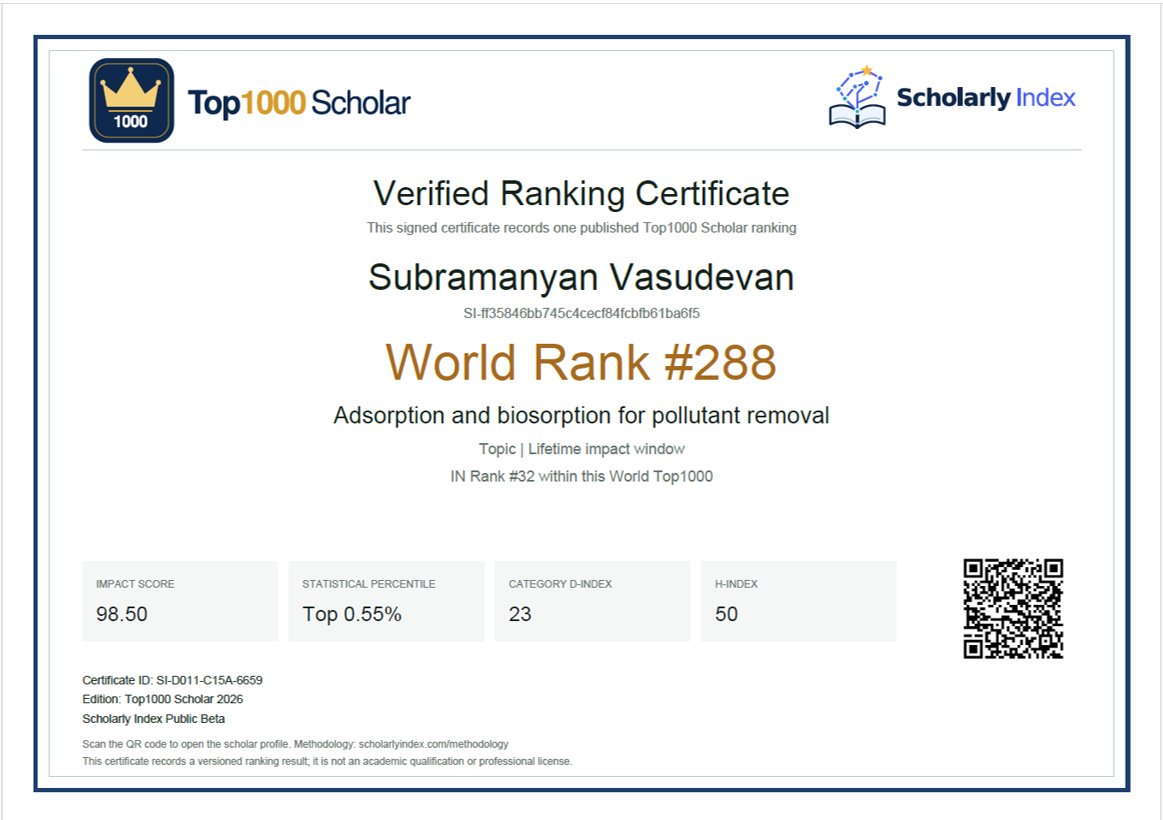Click the 'scholarlyindex.com/methodology' URL text
The image size is (1163, 820).
coord(434,744)
